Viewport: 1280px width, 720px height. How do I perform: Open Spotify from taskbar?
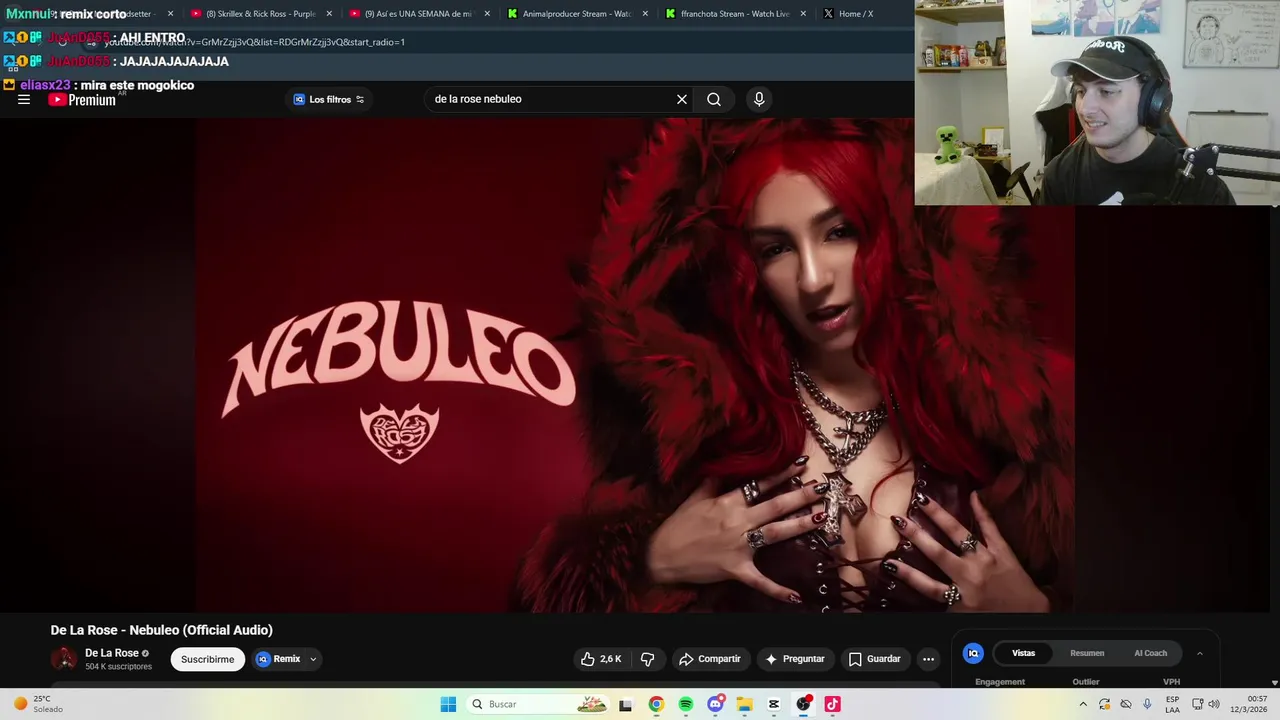click(686, 704)
